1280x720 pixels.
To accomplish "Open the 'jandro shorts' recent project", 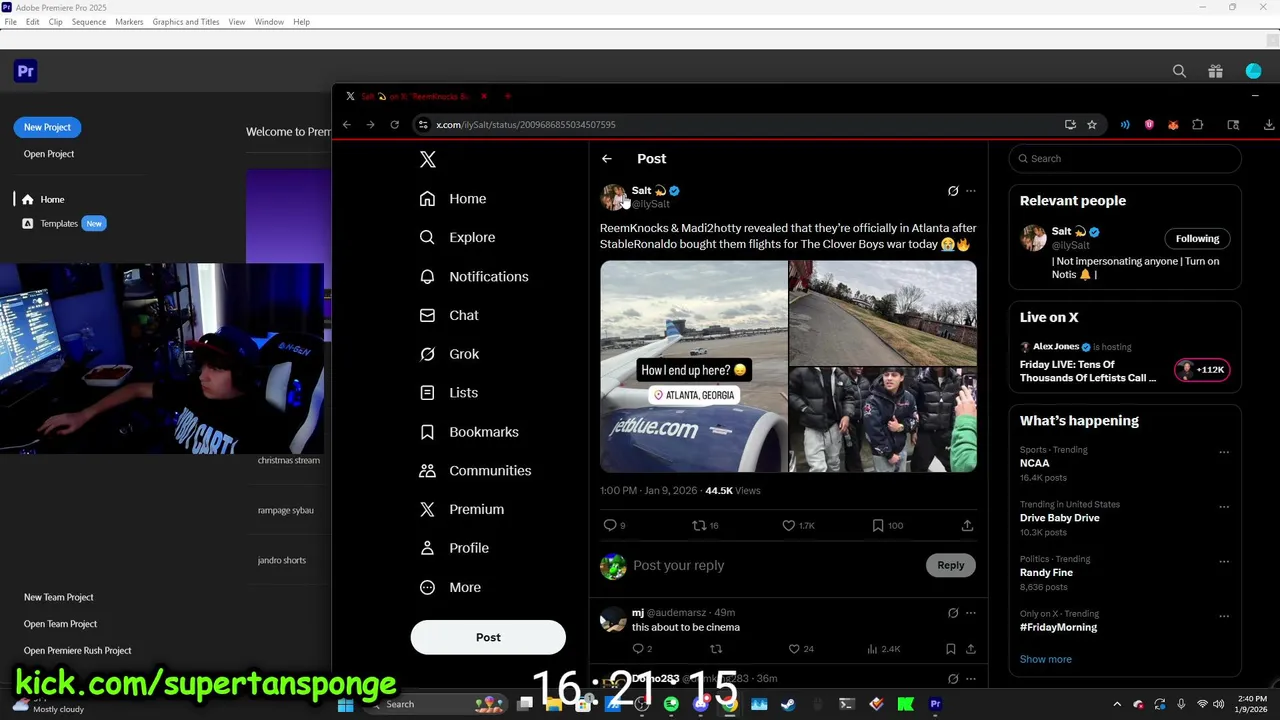I will [x=282, y=561].
